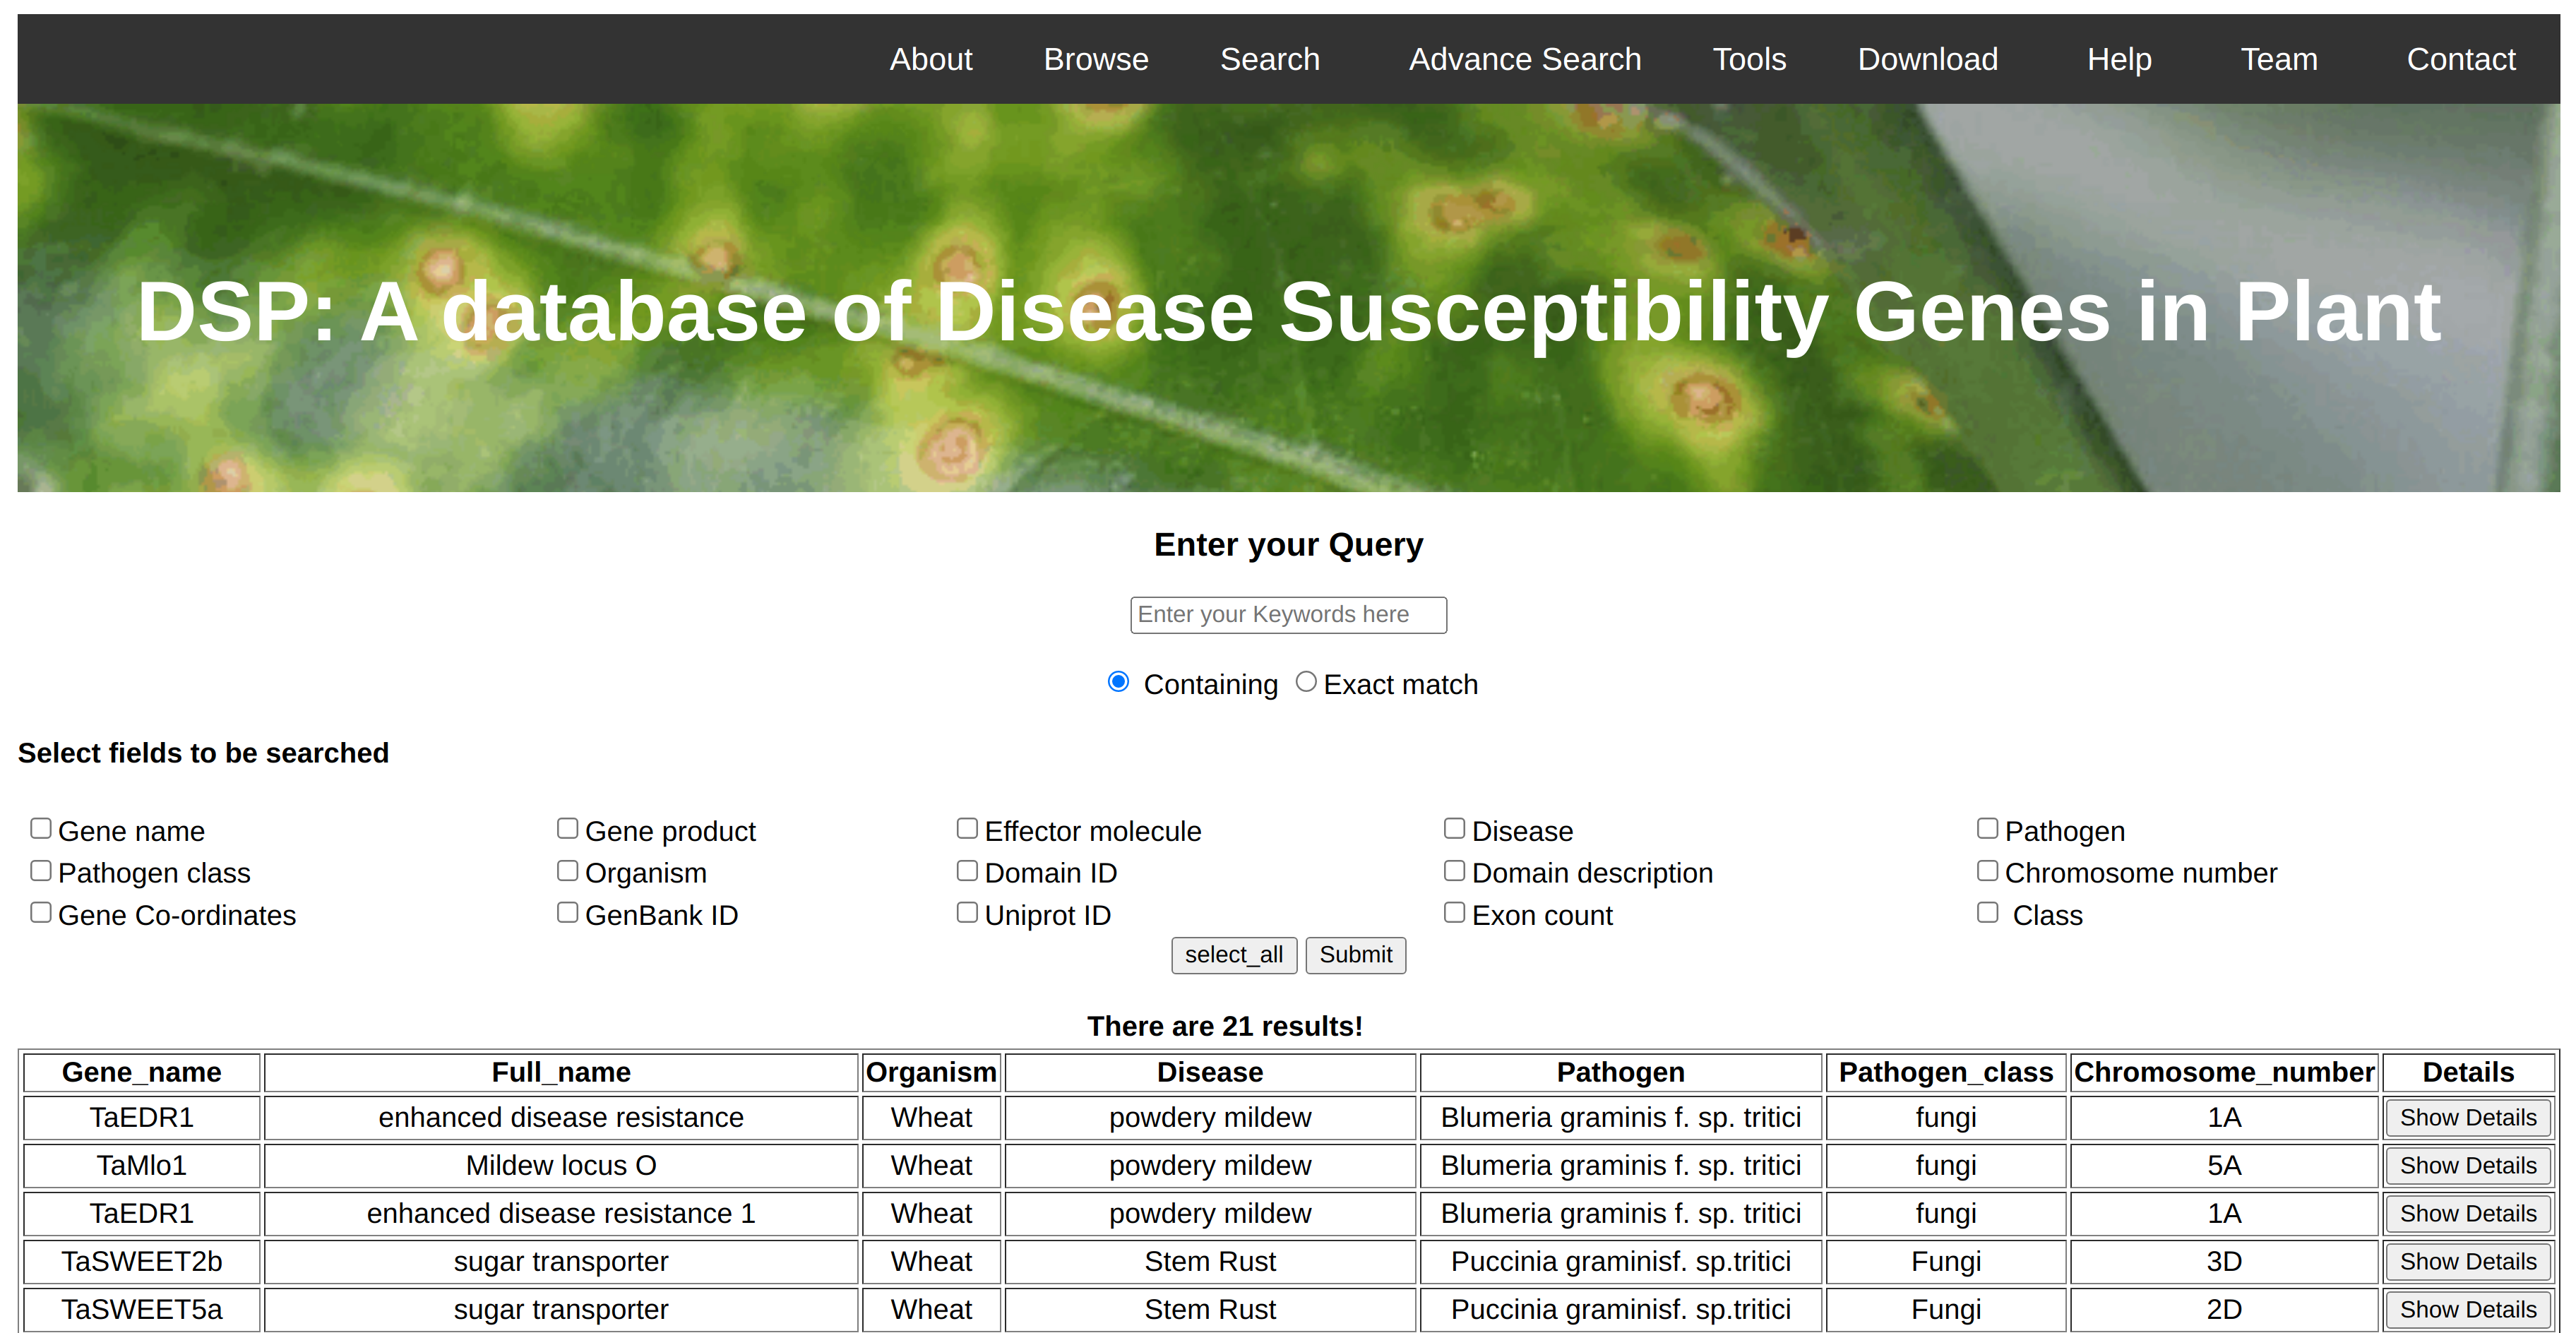Screen dimensions: 2576x1333
Task: Check the Domain ID field
Action: (967, 870)
